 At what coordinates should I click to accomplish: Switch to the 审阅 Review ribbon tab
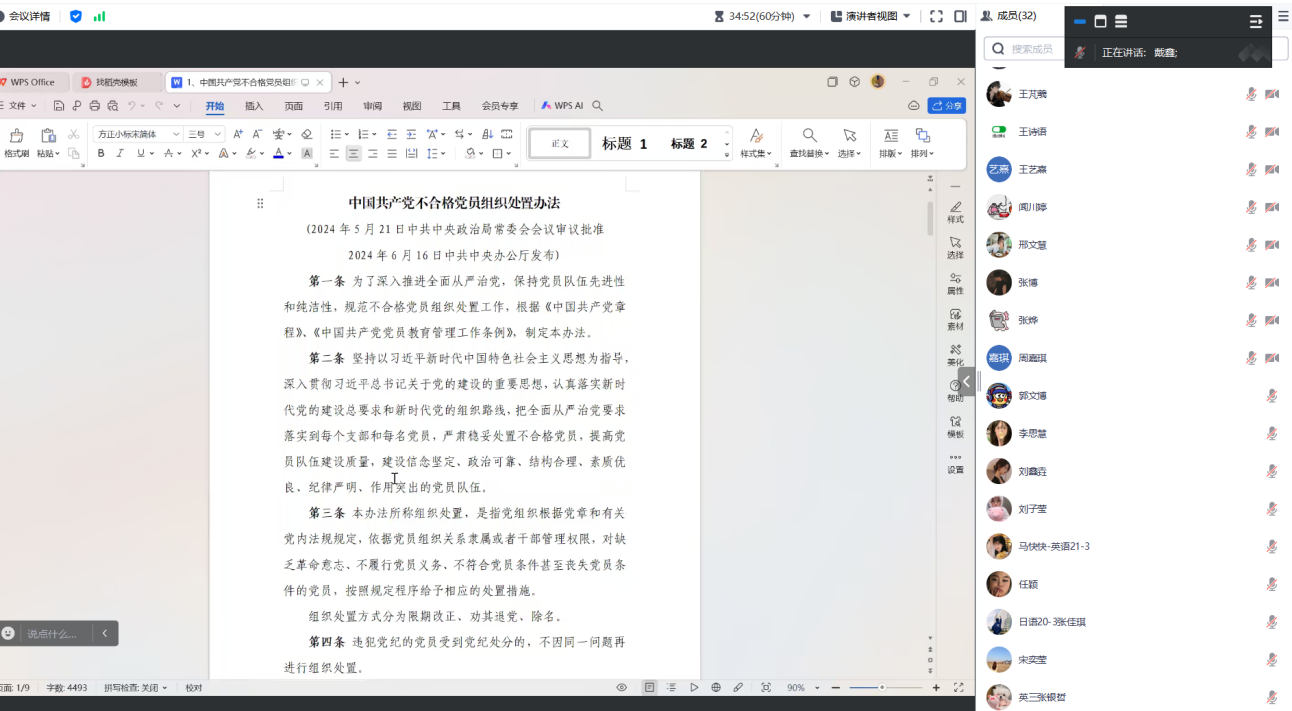pyautogui.click(x=372, y=106)
